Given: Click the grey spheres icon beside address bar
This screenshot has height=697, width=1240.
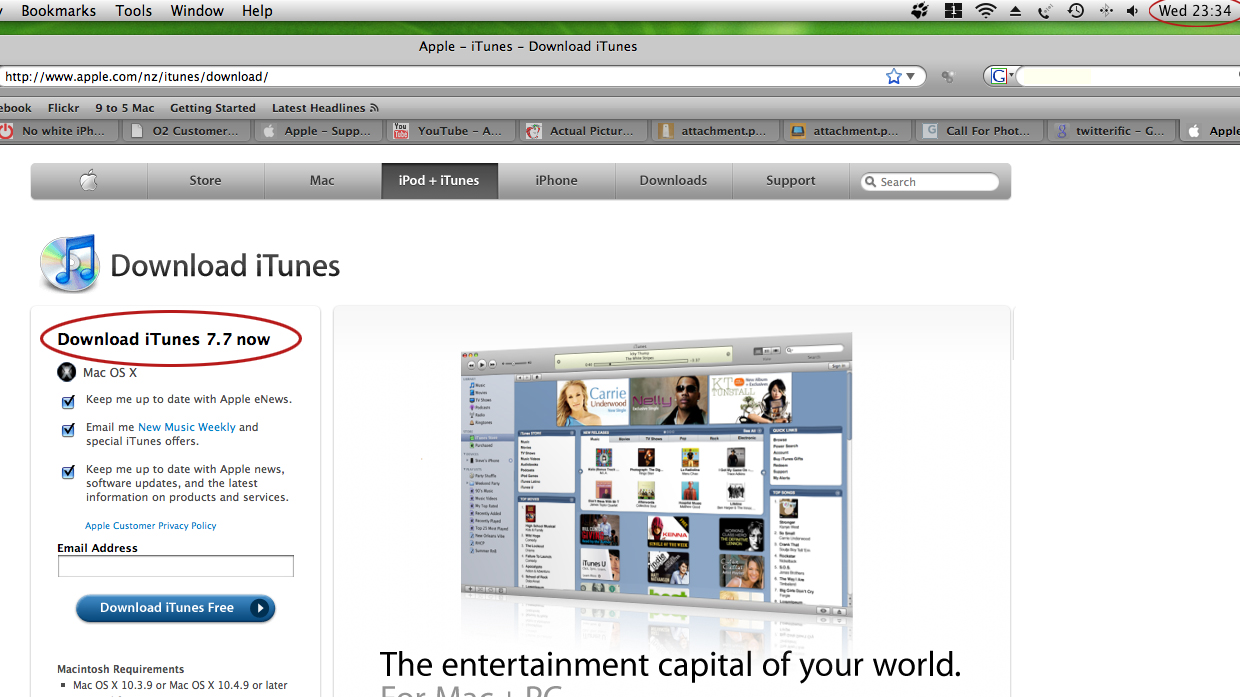Looking at the screenshot, I should tap(948, 77).
